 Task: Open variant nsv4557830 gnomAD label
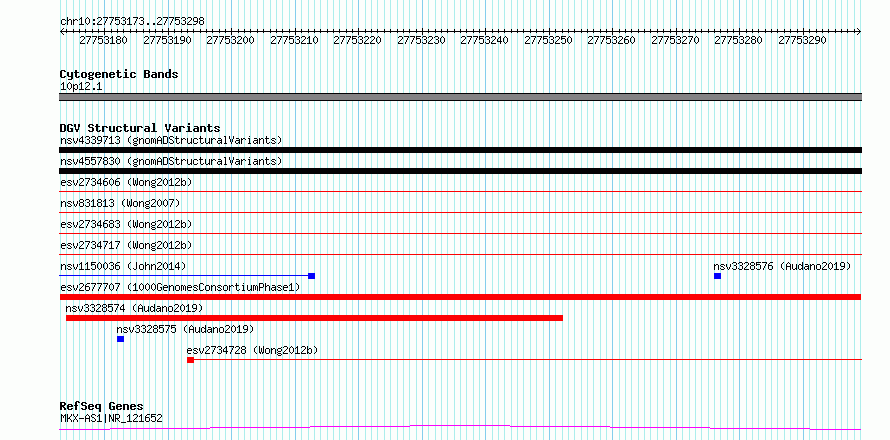point(171,161)
